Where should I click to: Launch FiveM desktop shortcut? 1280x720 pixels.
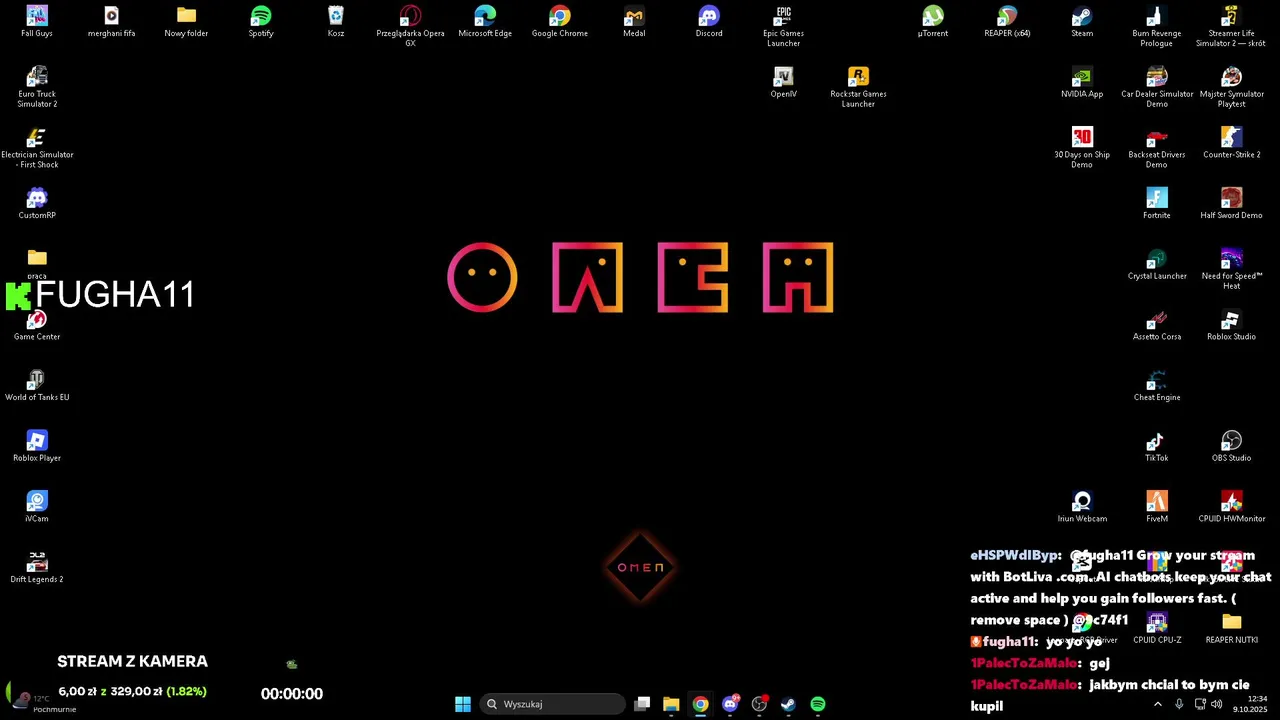coord(1157,508)
